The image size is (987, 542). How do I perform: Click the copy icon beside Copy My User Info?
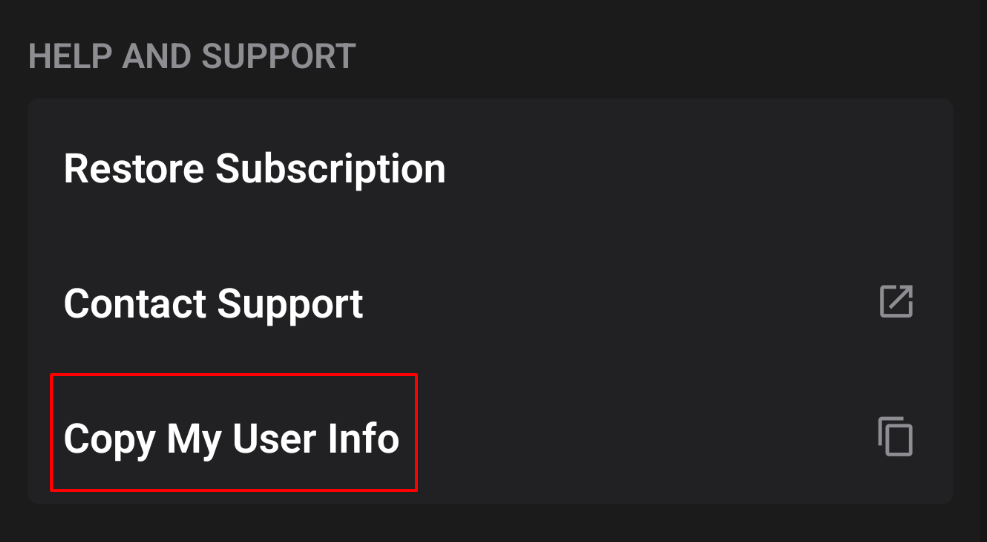(x=895, y=437)
